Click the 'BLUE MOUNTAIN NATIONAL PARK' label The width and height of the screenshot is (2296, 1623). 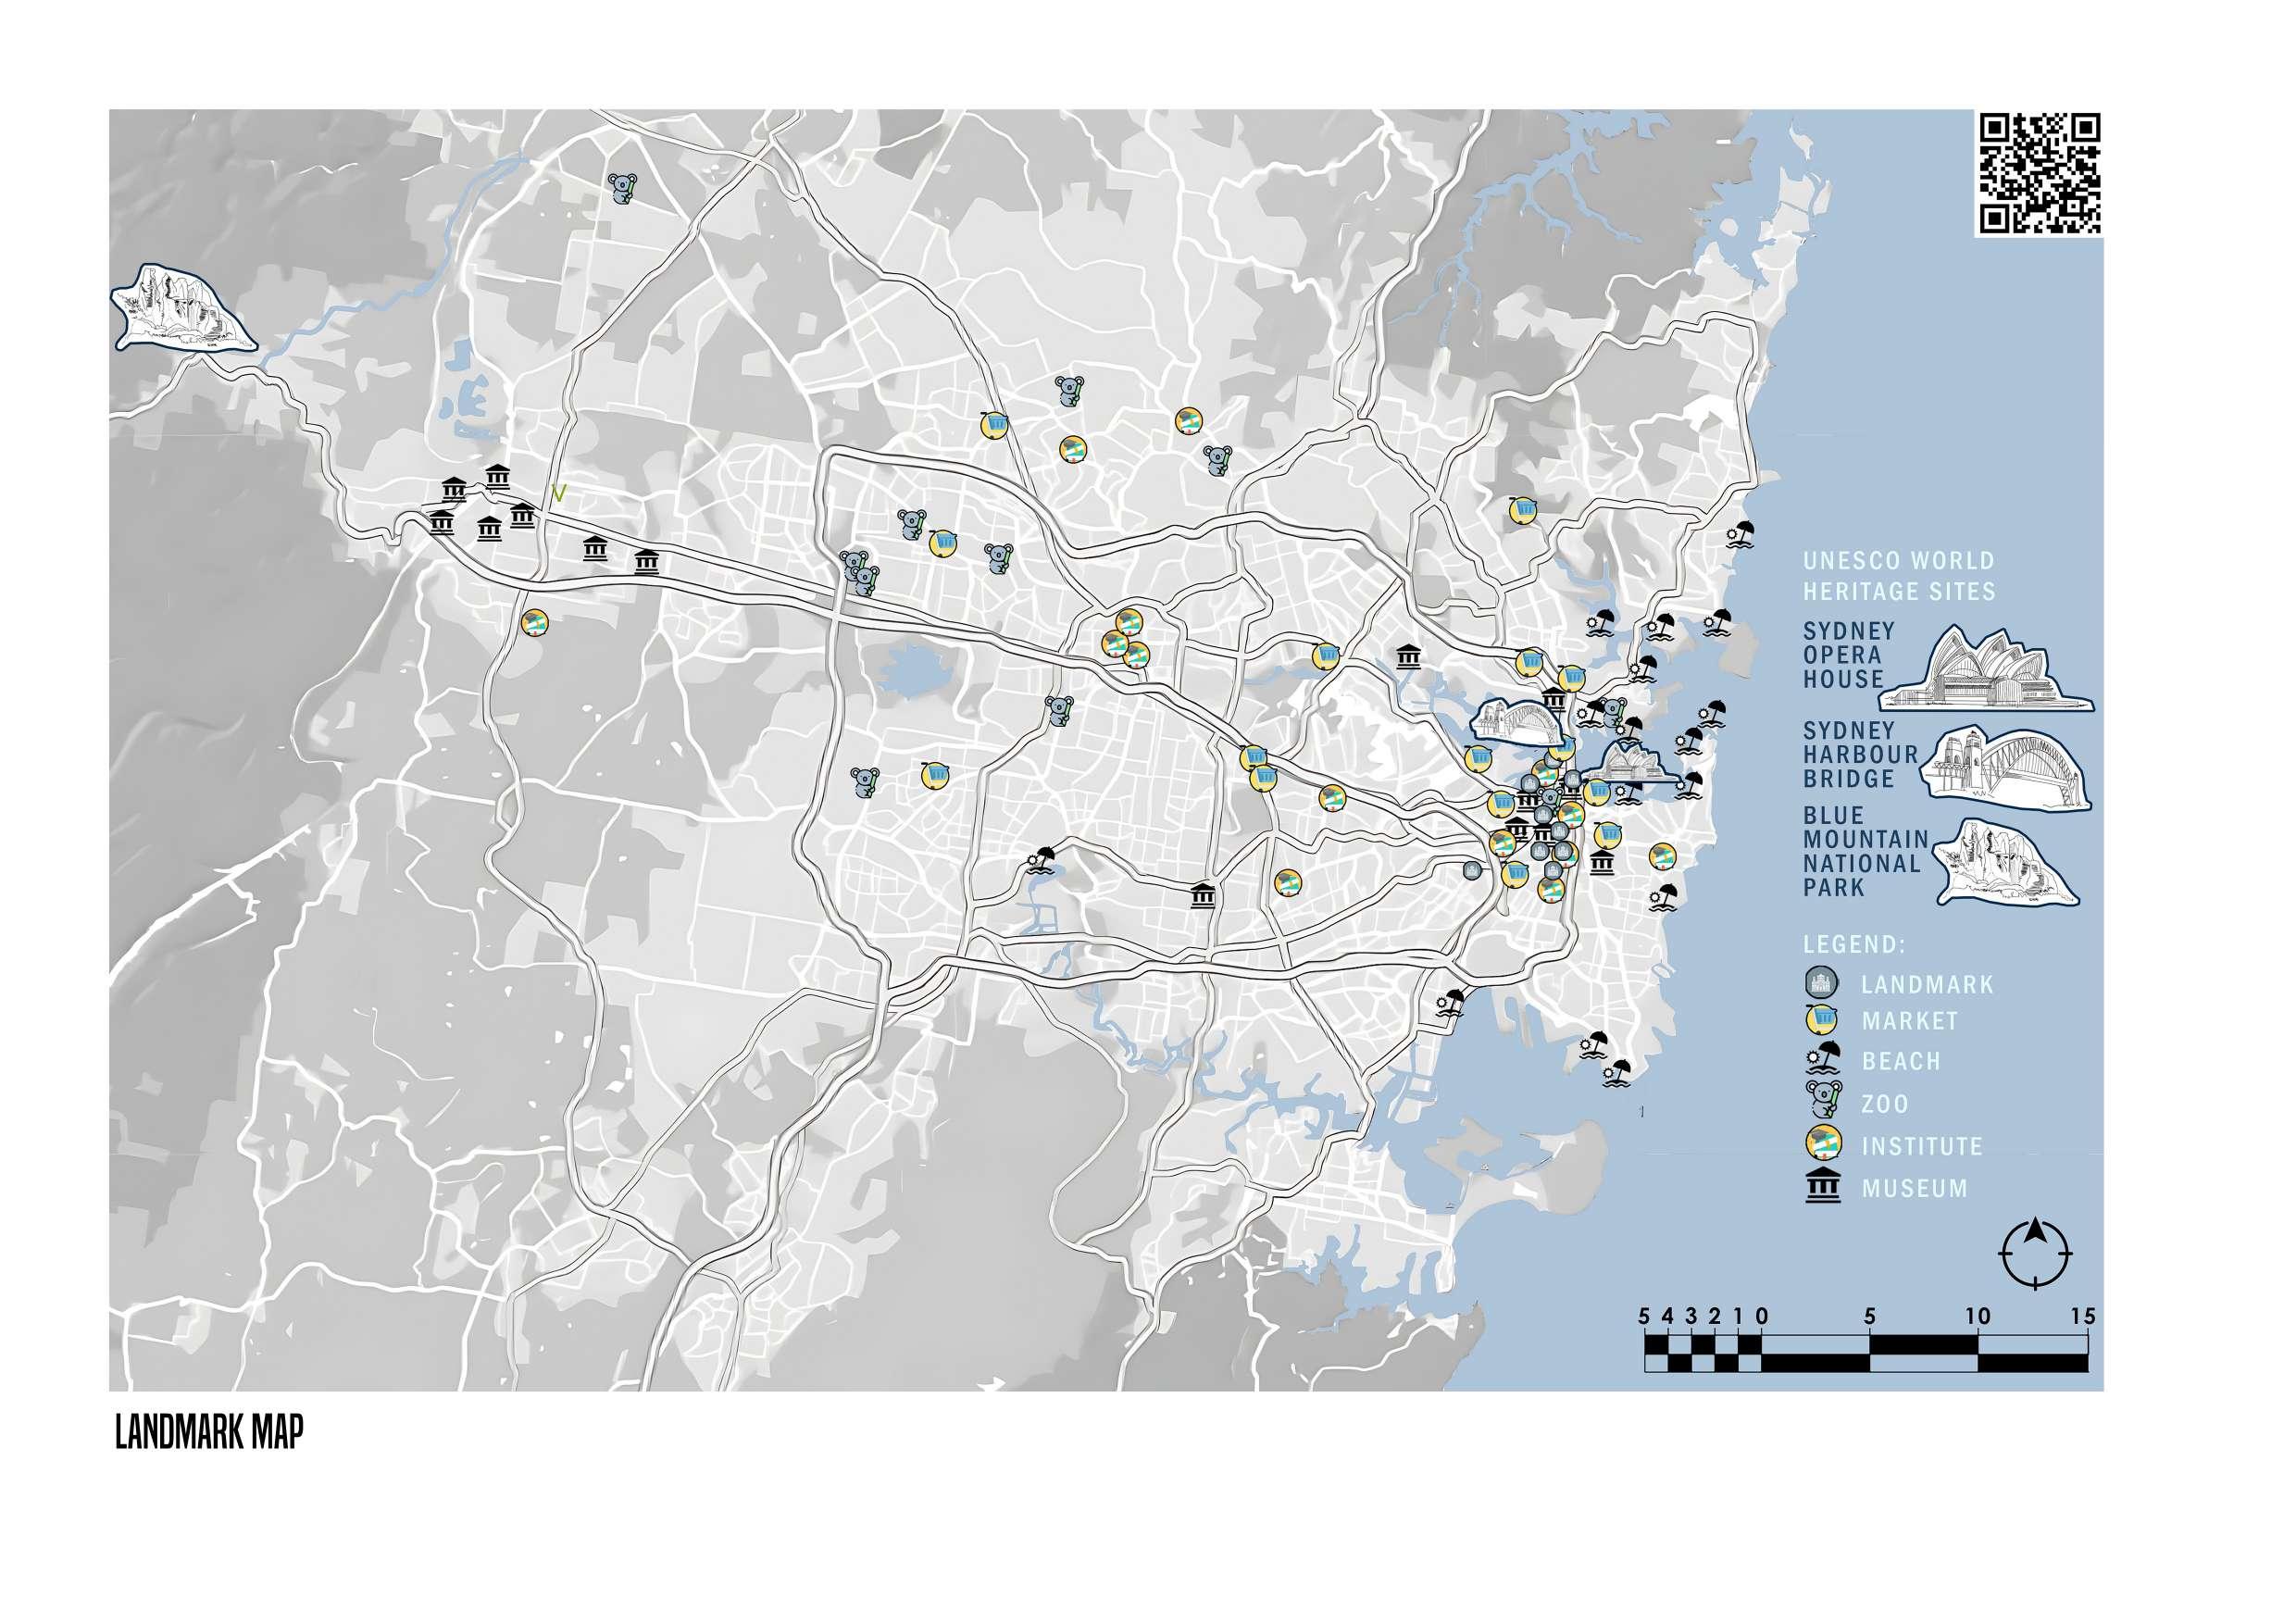coord(1865,851)
